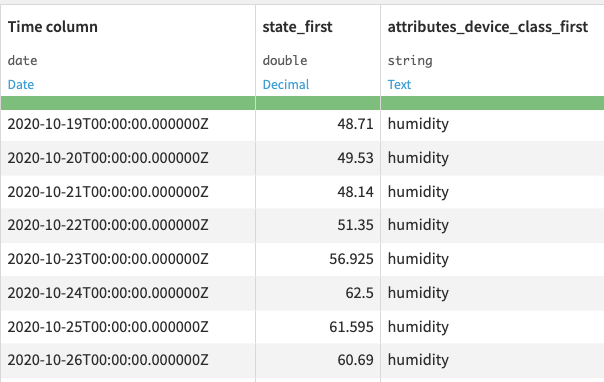This screenshot has width=604, height=382.
Task: Click the value 60.69
Action: (355, 360)
